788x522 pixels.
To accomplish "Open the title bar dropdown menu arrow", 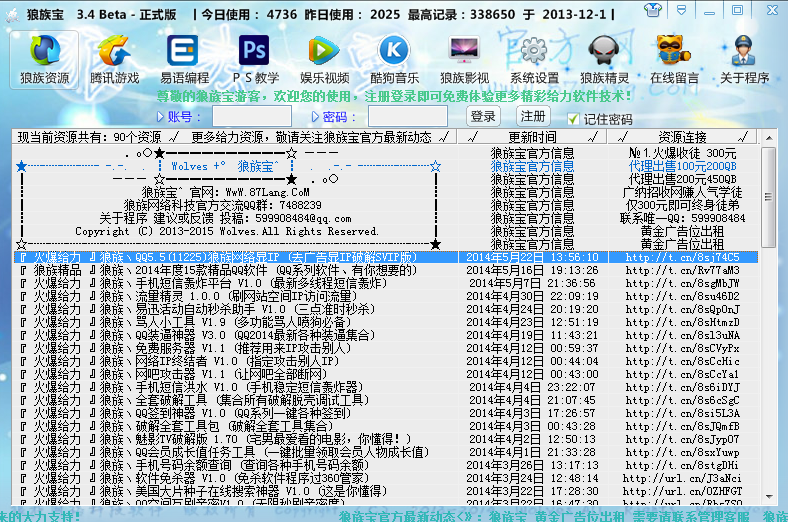I will coord(681,10).
